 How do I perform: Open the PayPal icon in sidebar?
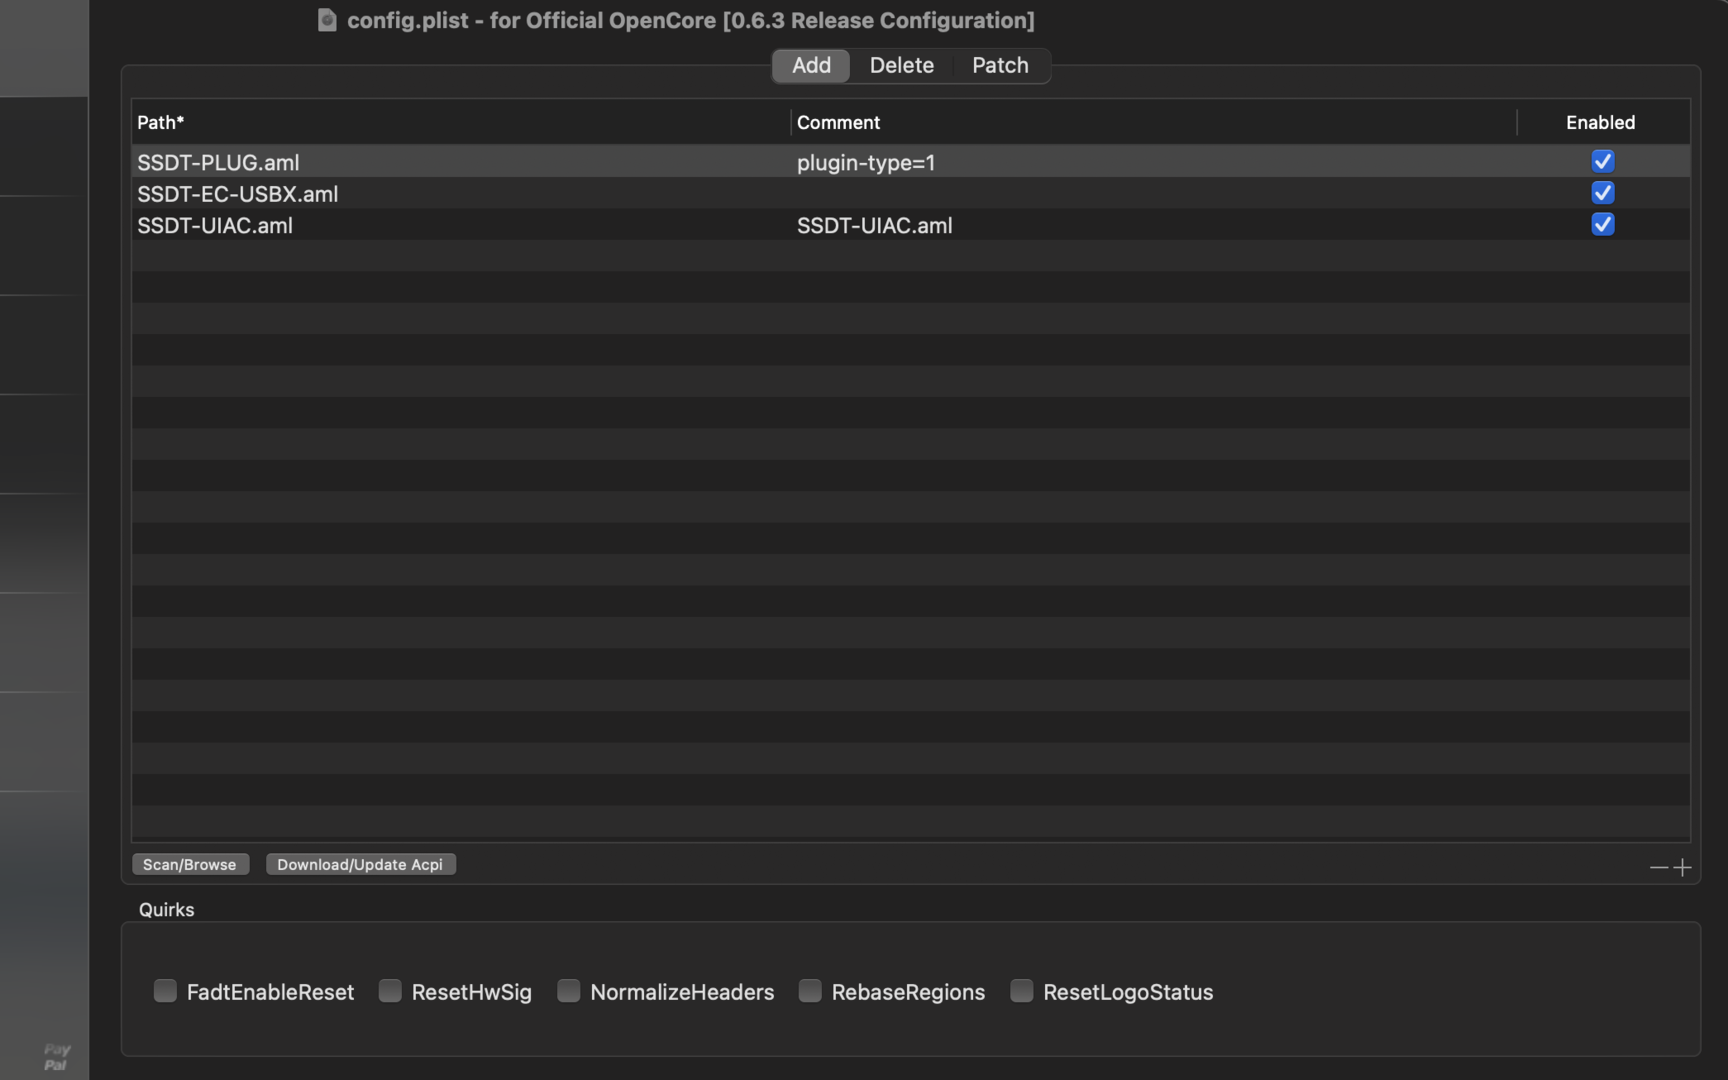click(56, 1057)
